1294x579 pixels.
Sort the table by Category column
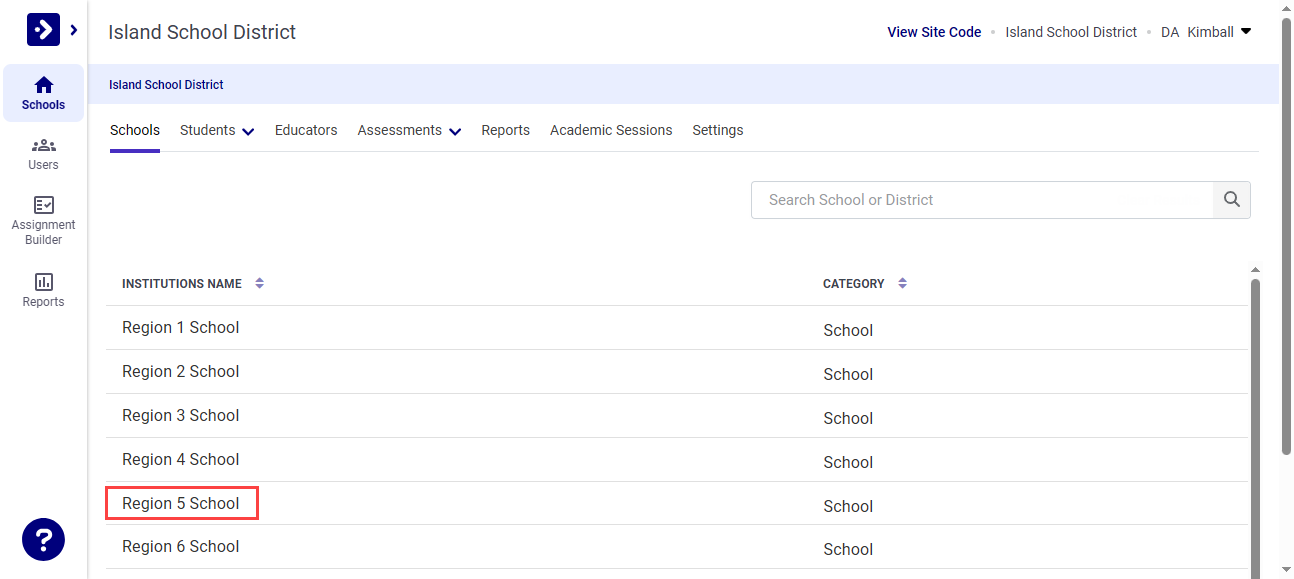[902, 283]
